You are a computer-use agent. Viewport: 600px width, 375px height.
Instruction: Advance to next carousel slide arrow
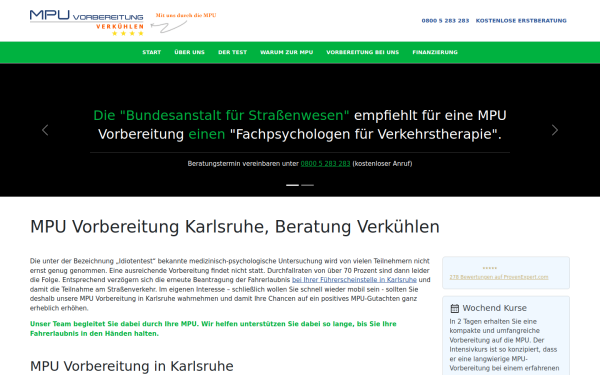[555, 130]
